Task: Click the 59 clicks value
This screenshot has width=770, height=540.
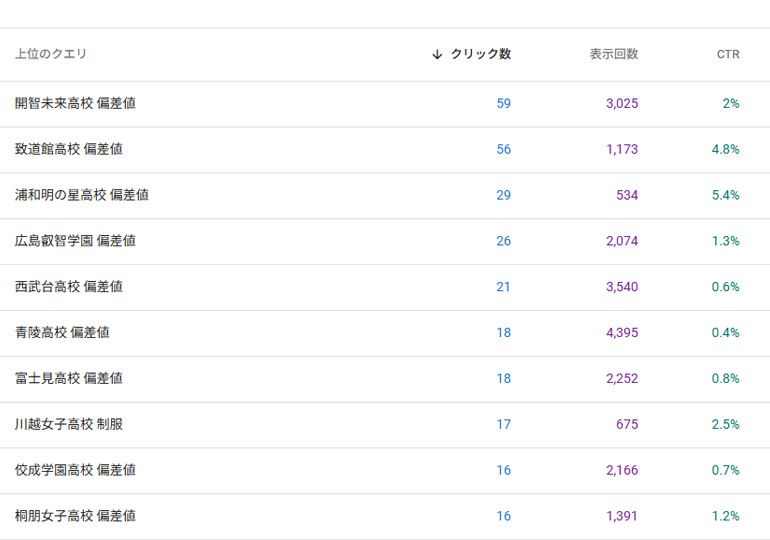Action: (503, 104)
